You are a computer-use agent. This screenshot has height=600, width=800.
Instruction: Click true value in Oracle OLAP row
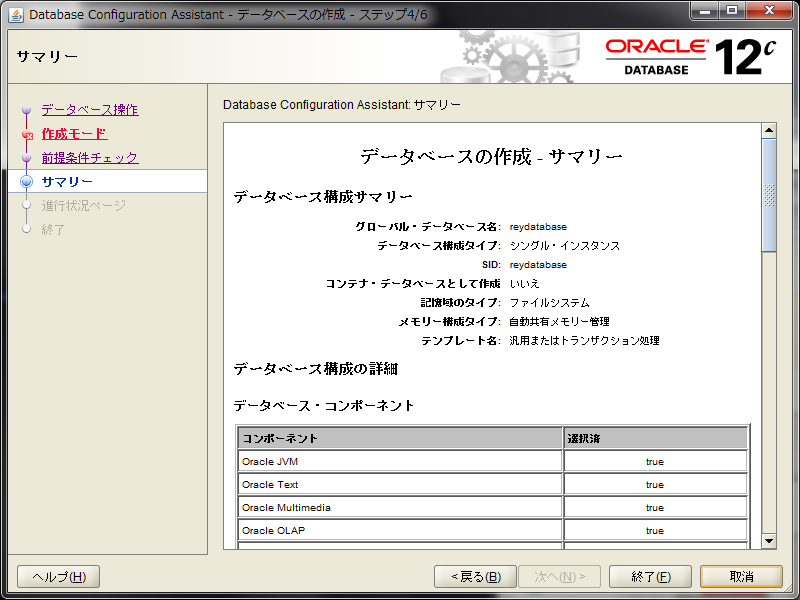tap(655, 531)
